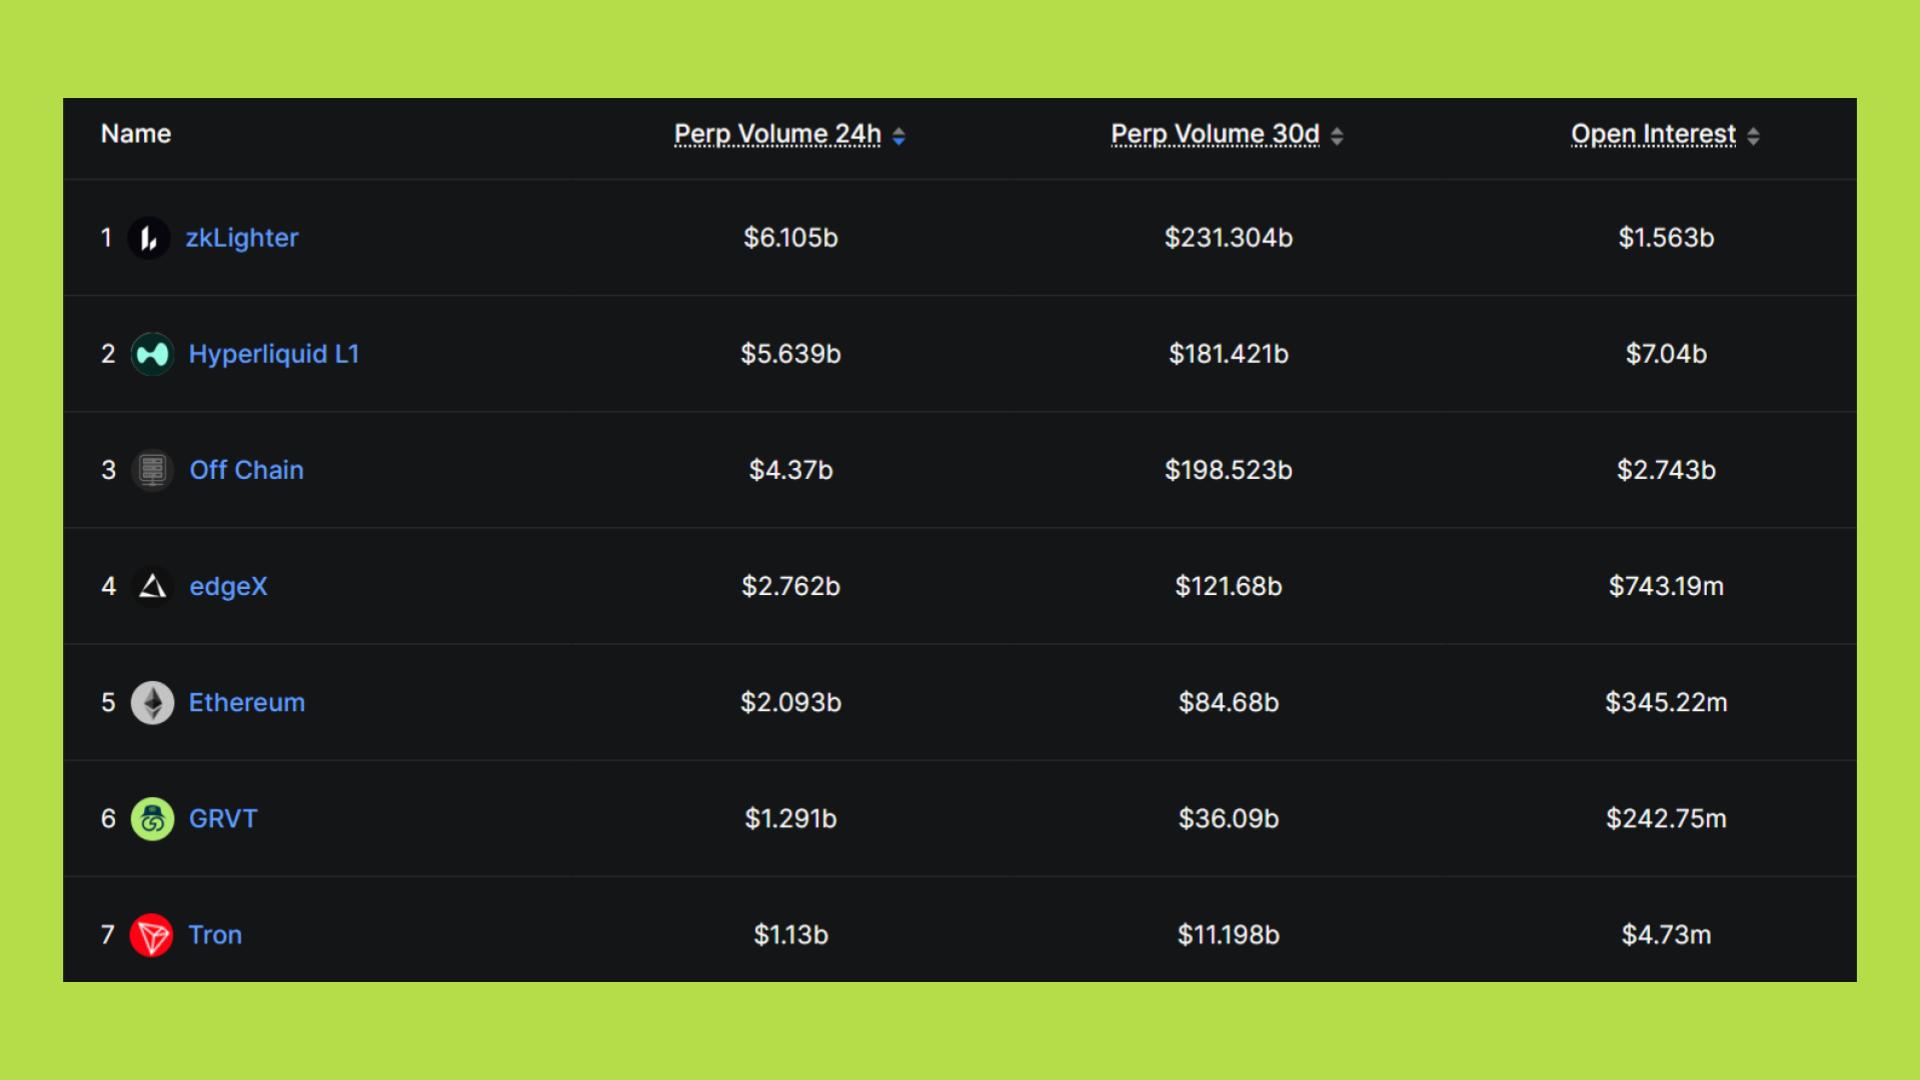
Task: Click the GRVT green logo icon
Action: pyautogui.click(x=152, y=819)
